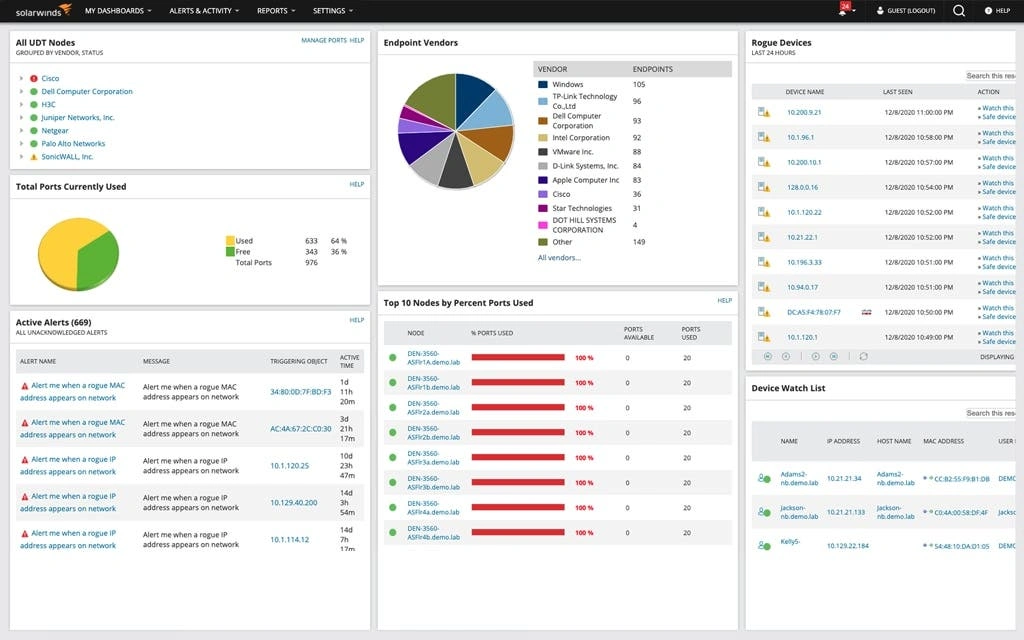This screenshot has width=1024, height=640.
Task: Open the REPORTS menu
Action: coord(272,11)
